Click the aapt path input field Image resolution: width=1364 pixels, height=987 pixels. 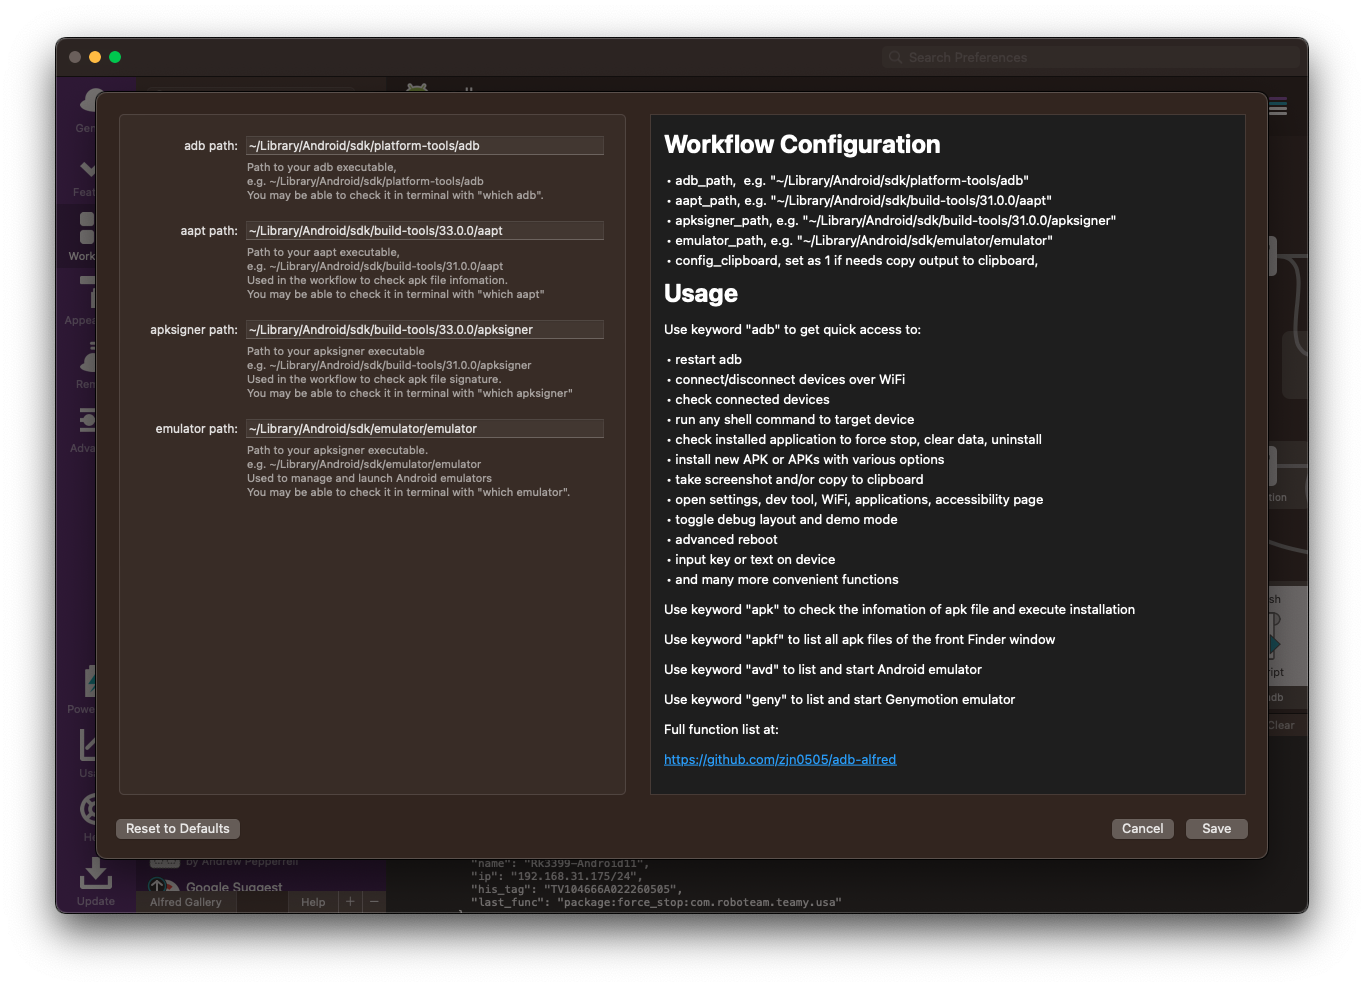click(x=425, y=231)
